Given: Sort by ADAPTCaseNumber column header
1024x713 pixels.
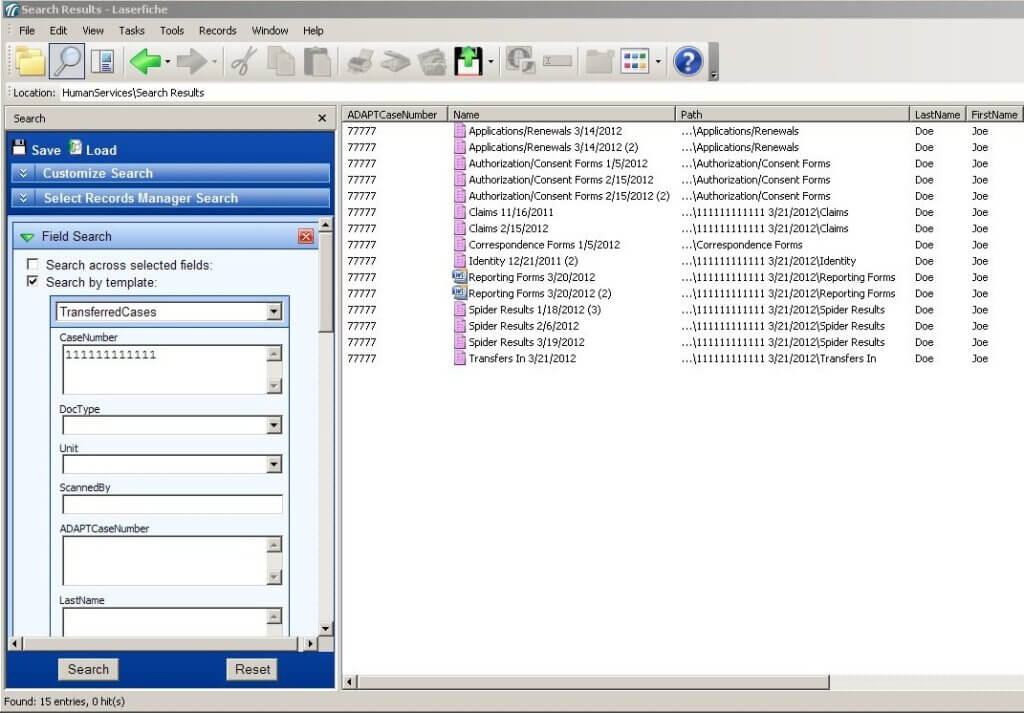Looking at the screenshot, I should 394,114.
